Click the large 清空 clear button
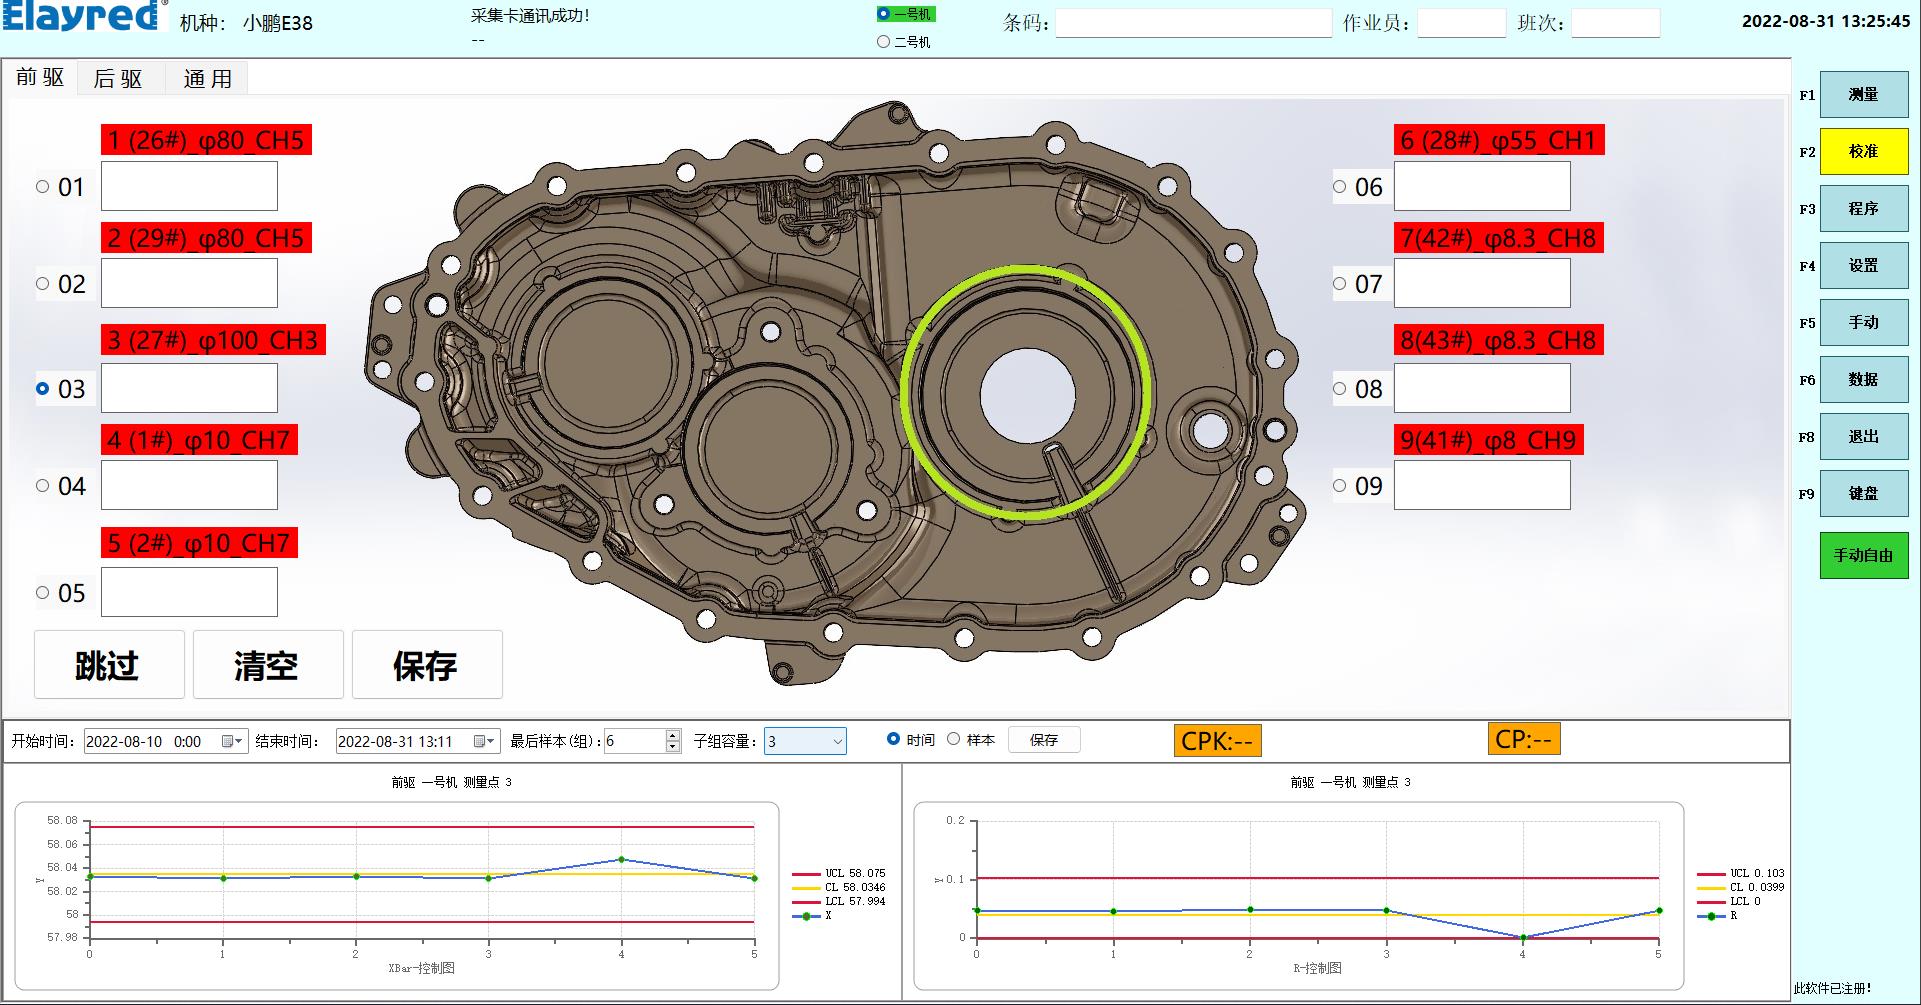The width and height of the screenshot is (1921, 1005). click(267, 665)
